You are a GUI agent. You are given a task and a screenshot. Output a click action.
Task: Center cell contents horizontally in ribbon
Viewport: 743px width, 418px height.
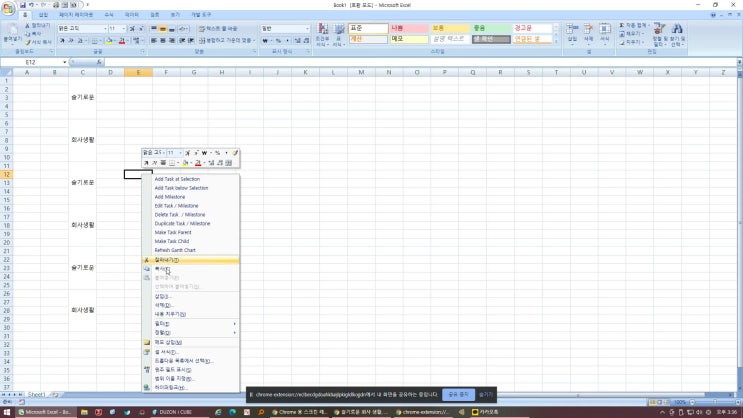(x=163, y=41)
